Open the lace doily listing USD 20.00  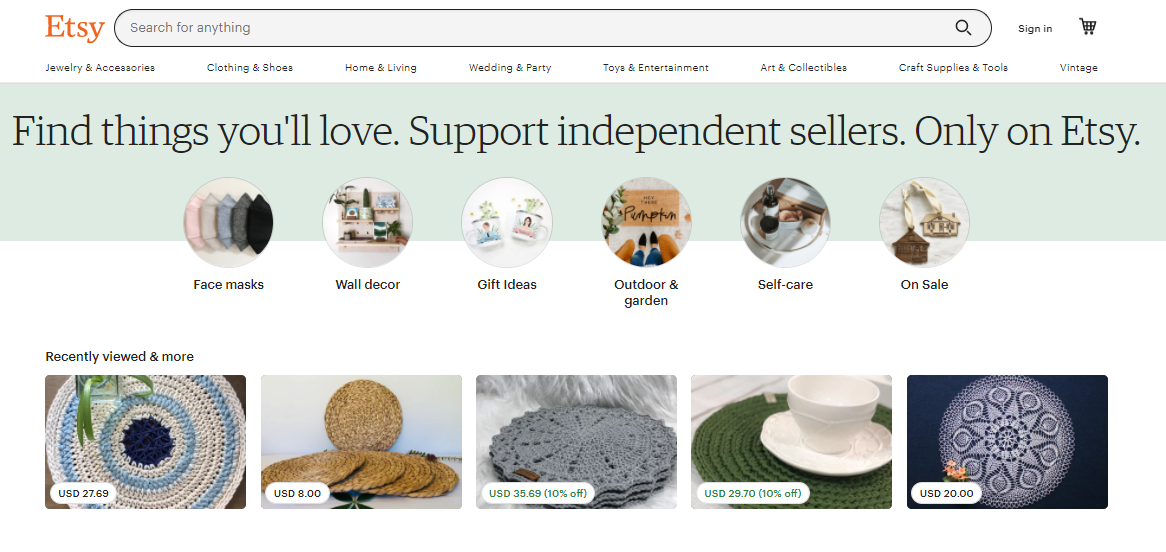pos(1008,442)
